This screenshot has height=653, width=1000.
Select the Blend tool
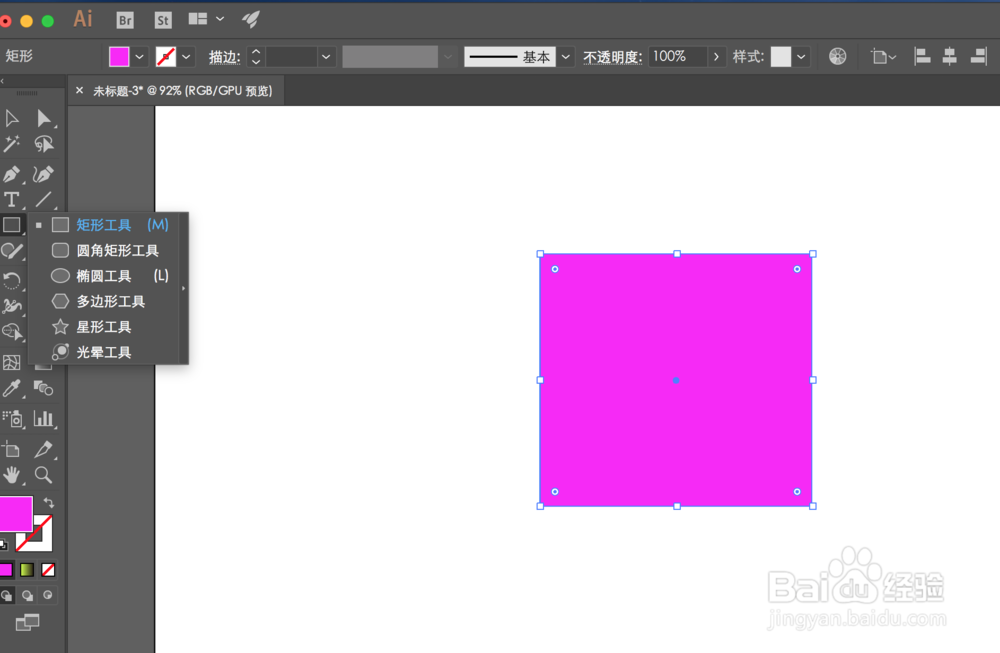[x=43, y=388]
